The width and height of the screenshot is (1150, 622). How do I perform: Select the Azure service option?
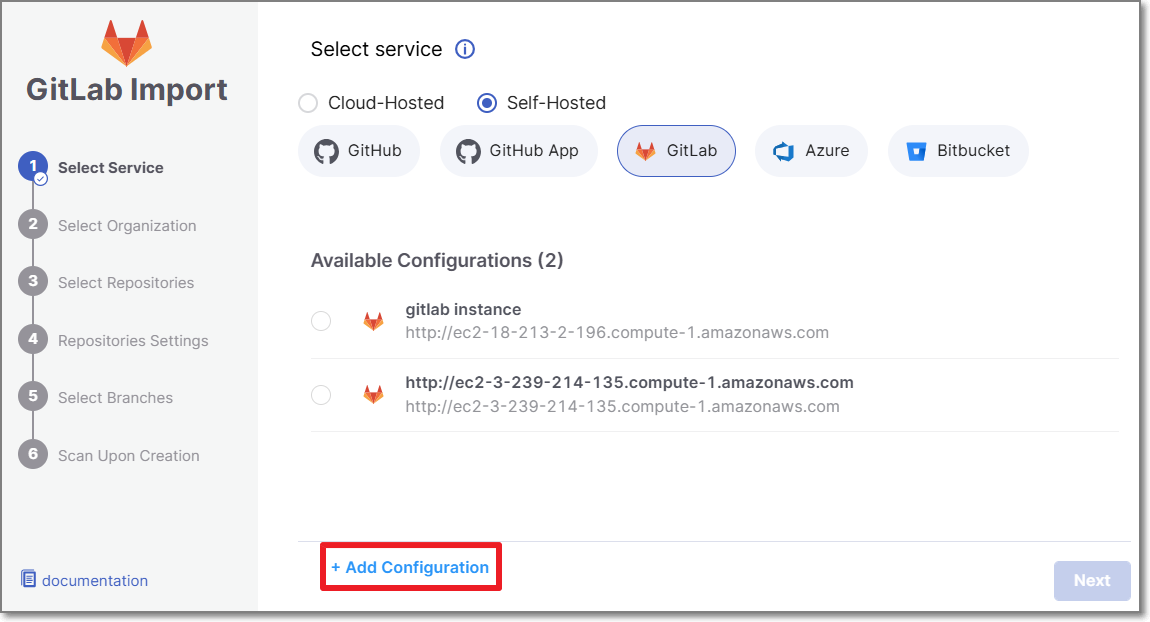[x=811, y=151]
